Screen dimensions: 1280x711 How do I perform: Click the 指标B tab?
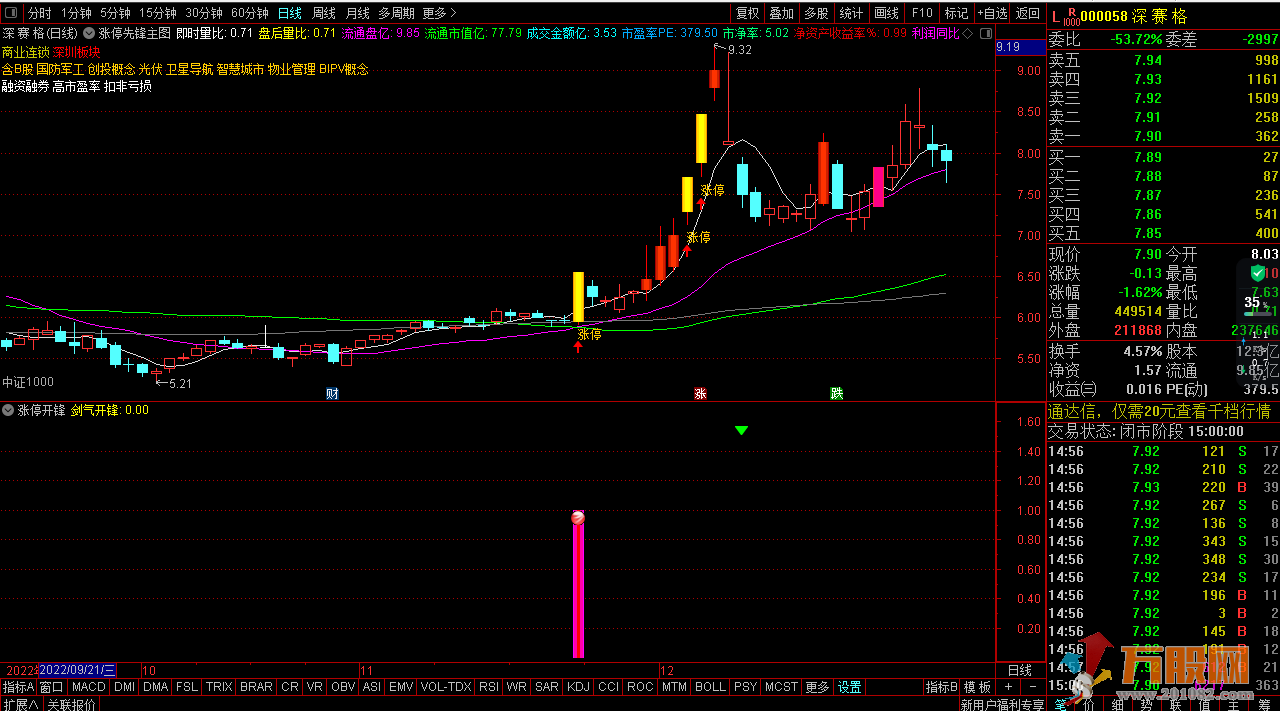(x=942, y=687)
